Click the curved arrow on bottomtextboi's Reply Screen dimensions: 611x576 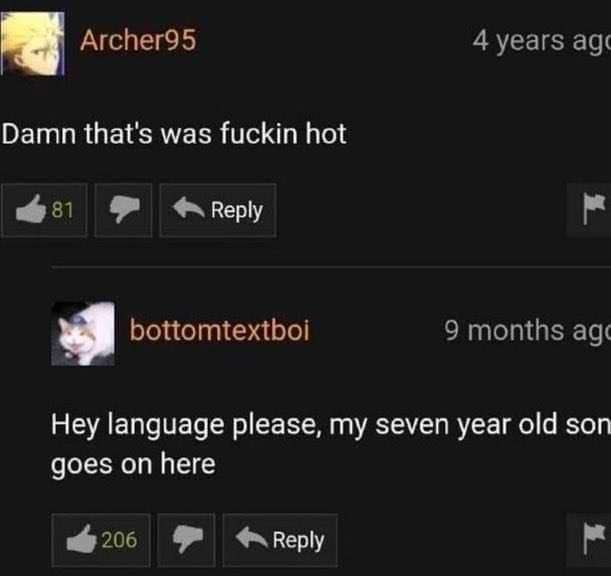251,537
